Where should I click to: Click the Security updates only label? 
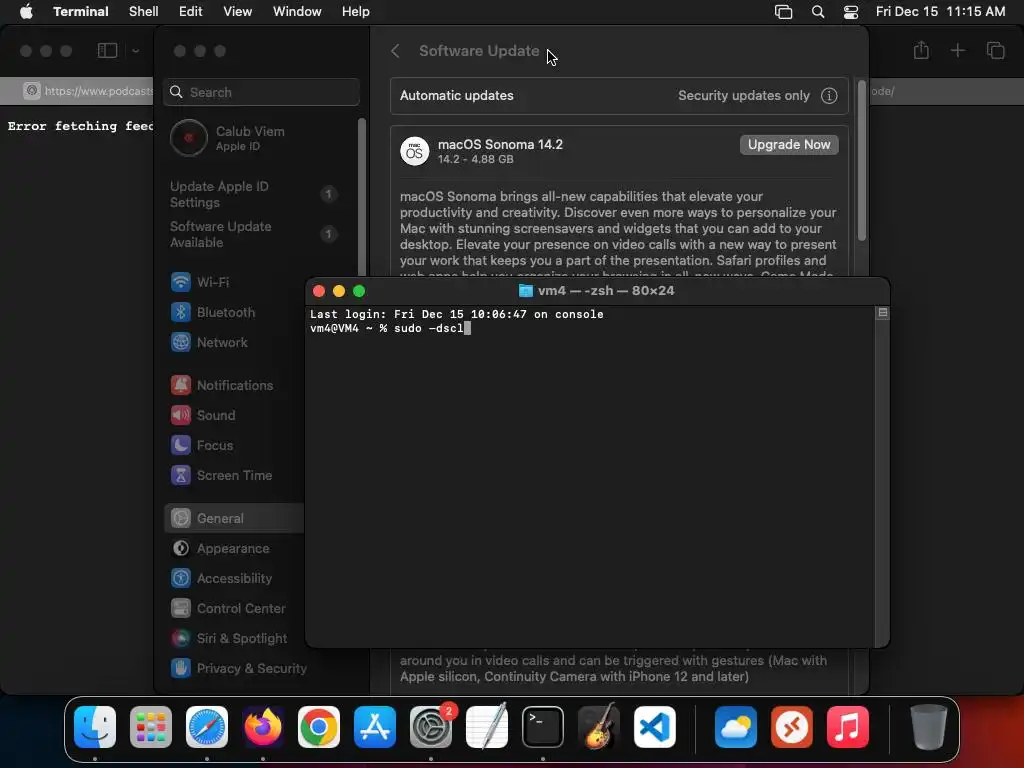(x=743, y=96)
